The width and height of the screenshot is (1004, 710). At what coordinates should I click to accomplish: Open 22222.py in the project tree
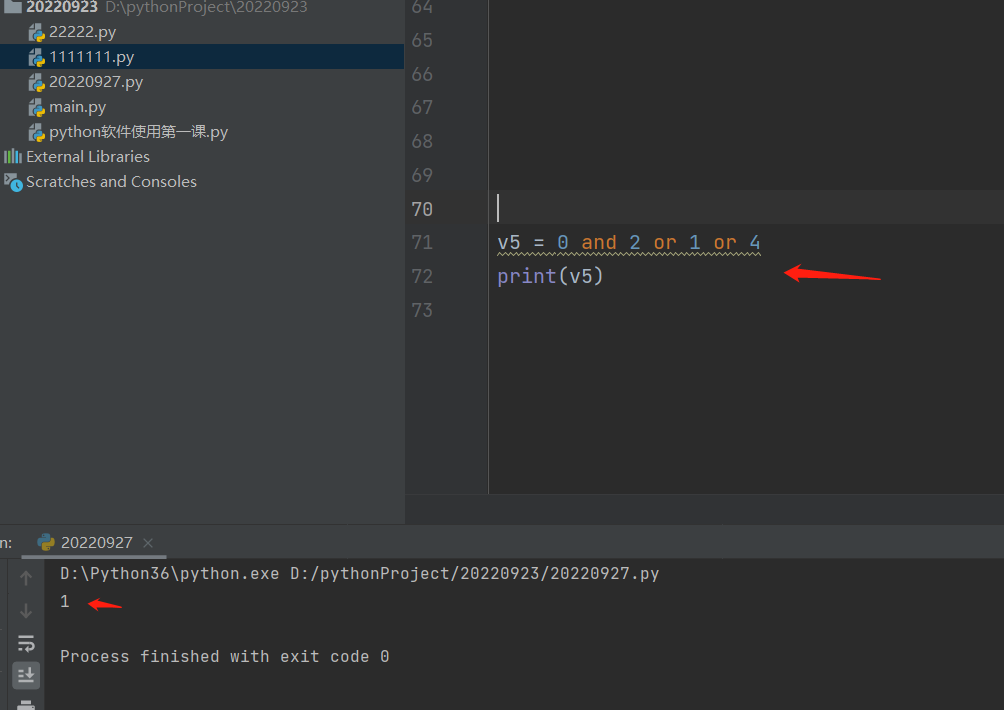coord(82,32)
